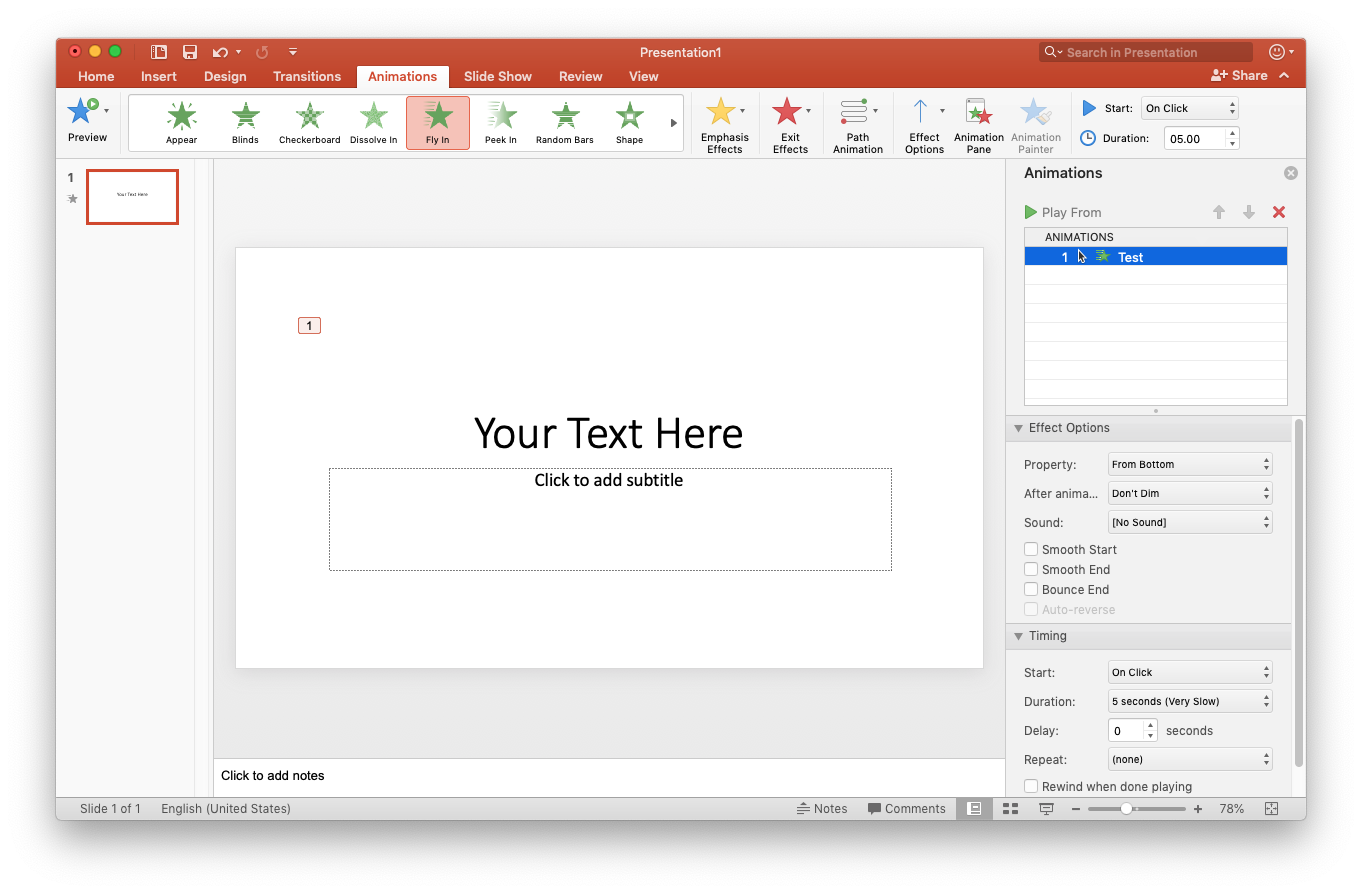Pick the Peek In effect
1362x894 pixels.
(x=501, y=122)
